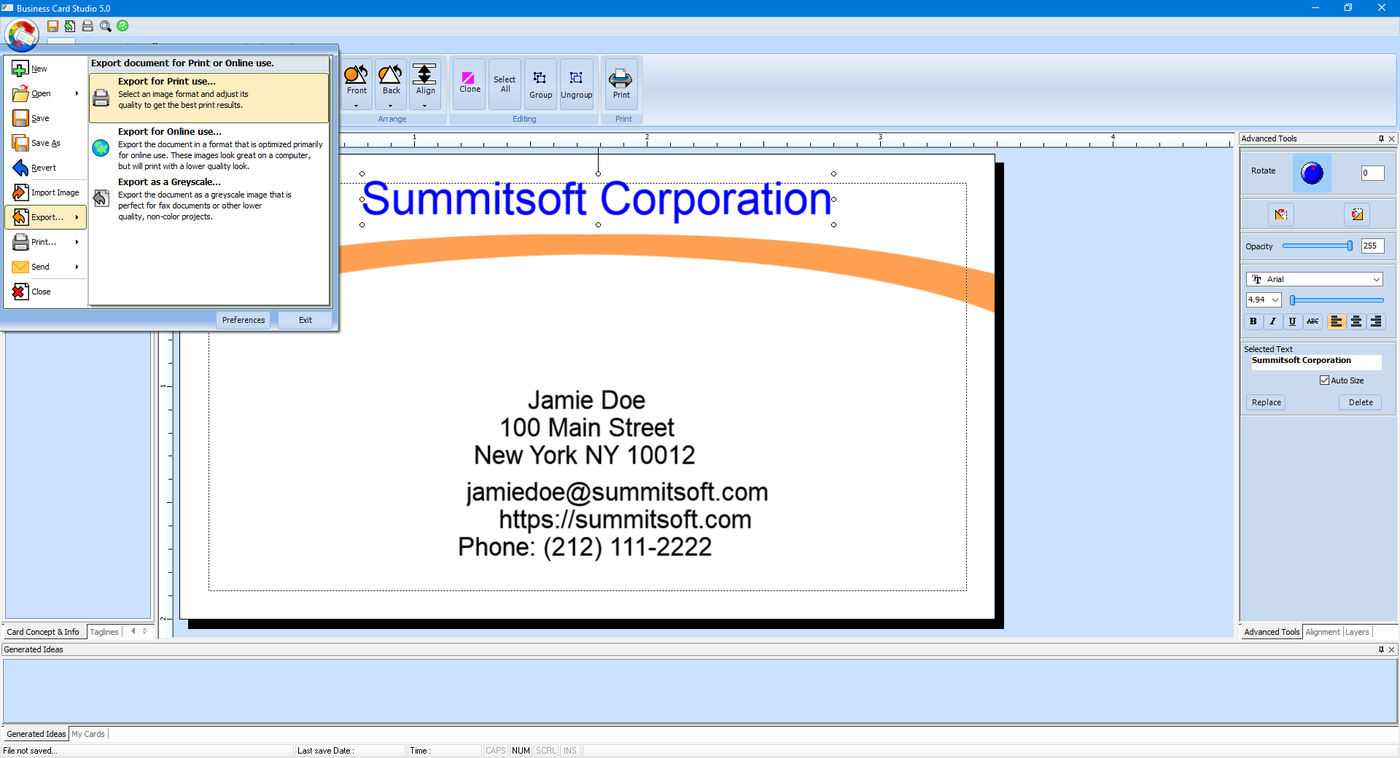Pin the Advanced Tools panel
Viewport: 1400px width, 758px height.
(1381, 139)
